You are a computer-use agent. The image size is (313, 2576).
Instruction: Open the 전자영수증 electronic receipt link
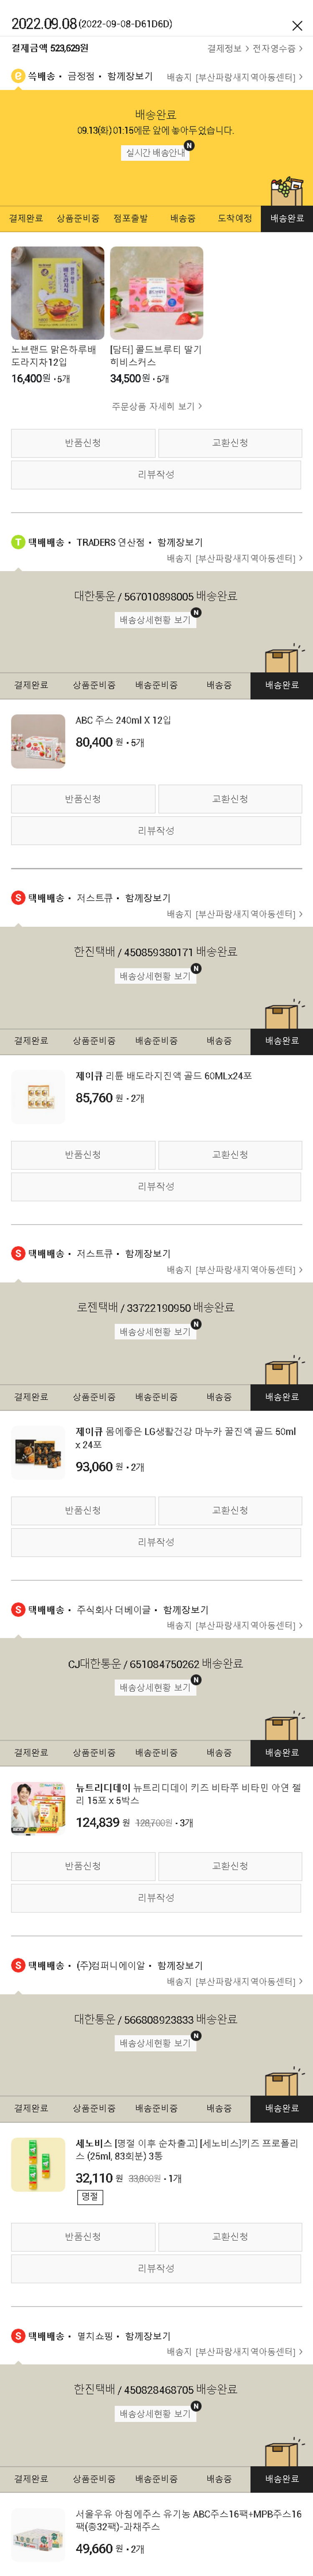276,48
